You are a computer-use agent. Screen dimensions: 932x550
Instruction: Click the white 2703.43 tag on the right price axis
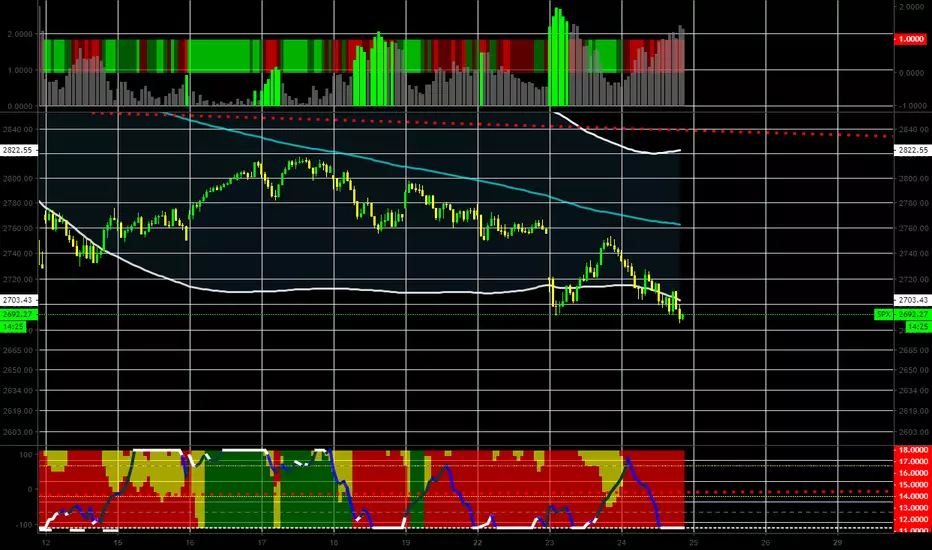pyautogui.click(x=912, y=300)
